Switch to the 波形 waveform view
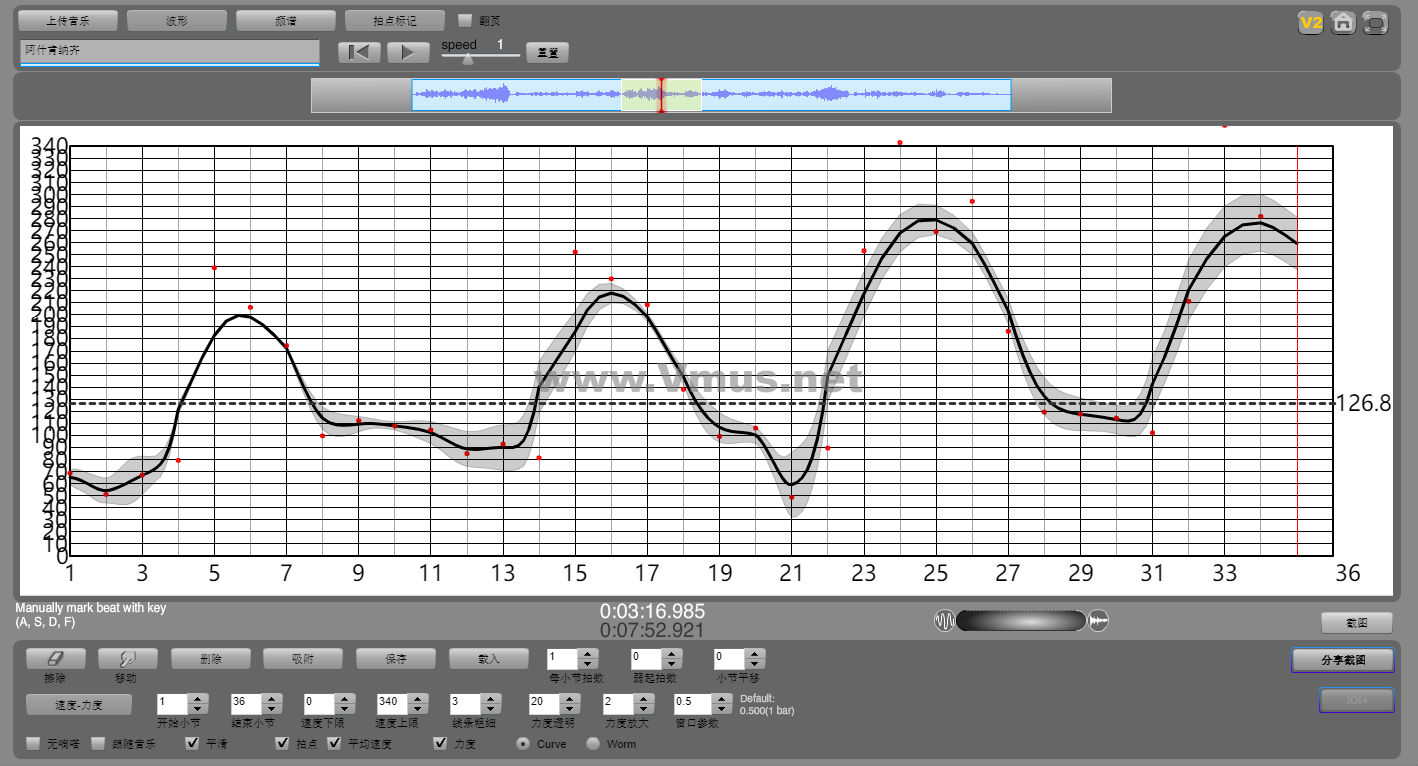Image resolution: width=1418 pixels, height=766 pixels. click(177, 20)
